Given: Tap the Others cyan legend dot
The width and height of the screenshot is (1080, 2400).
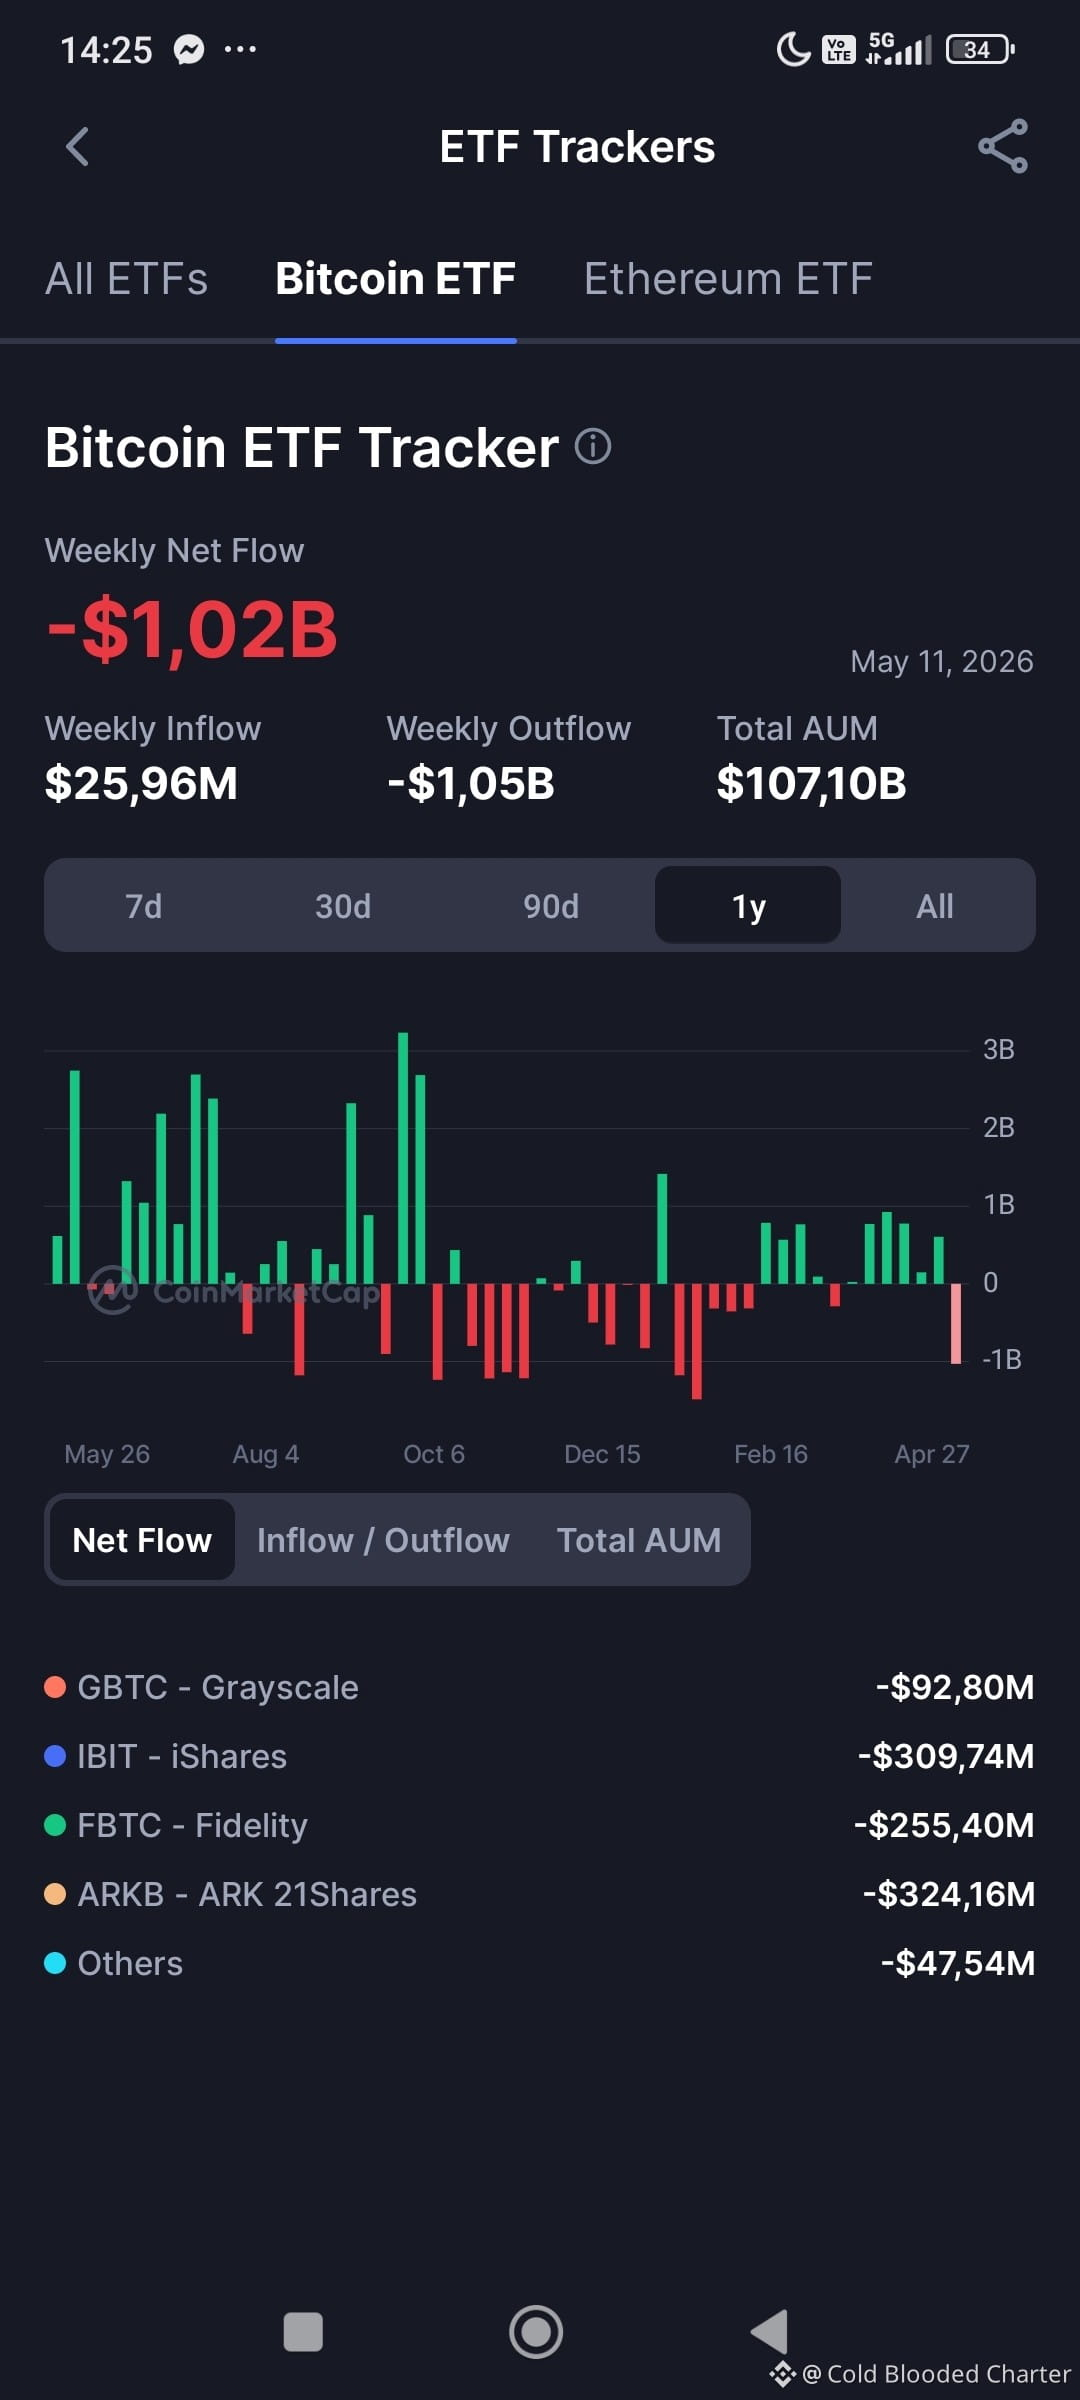Looking at the screenshot, I should [55, 1963].
